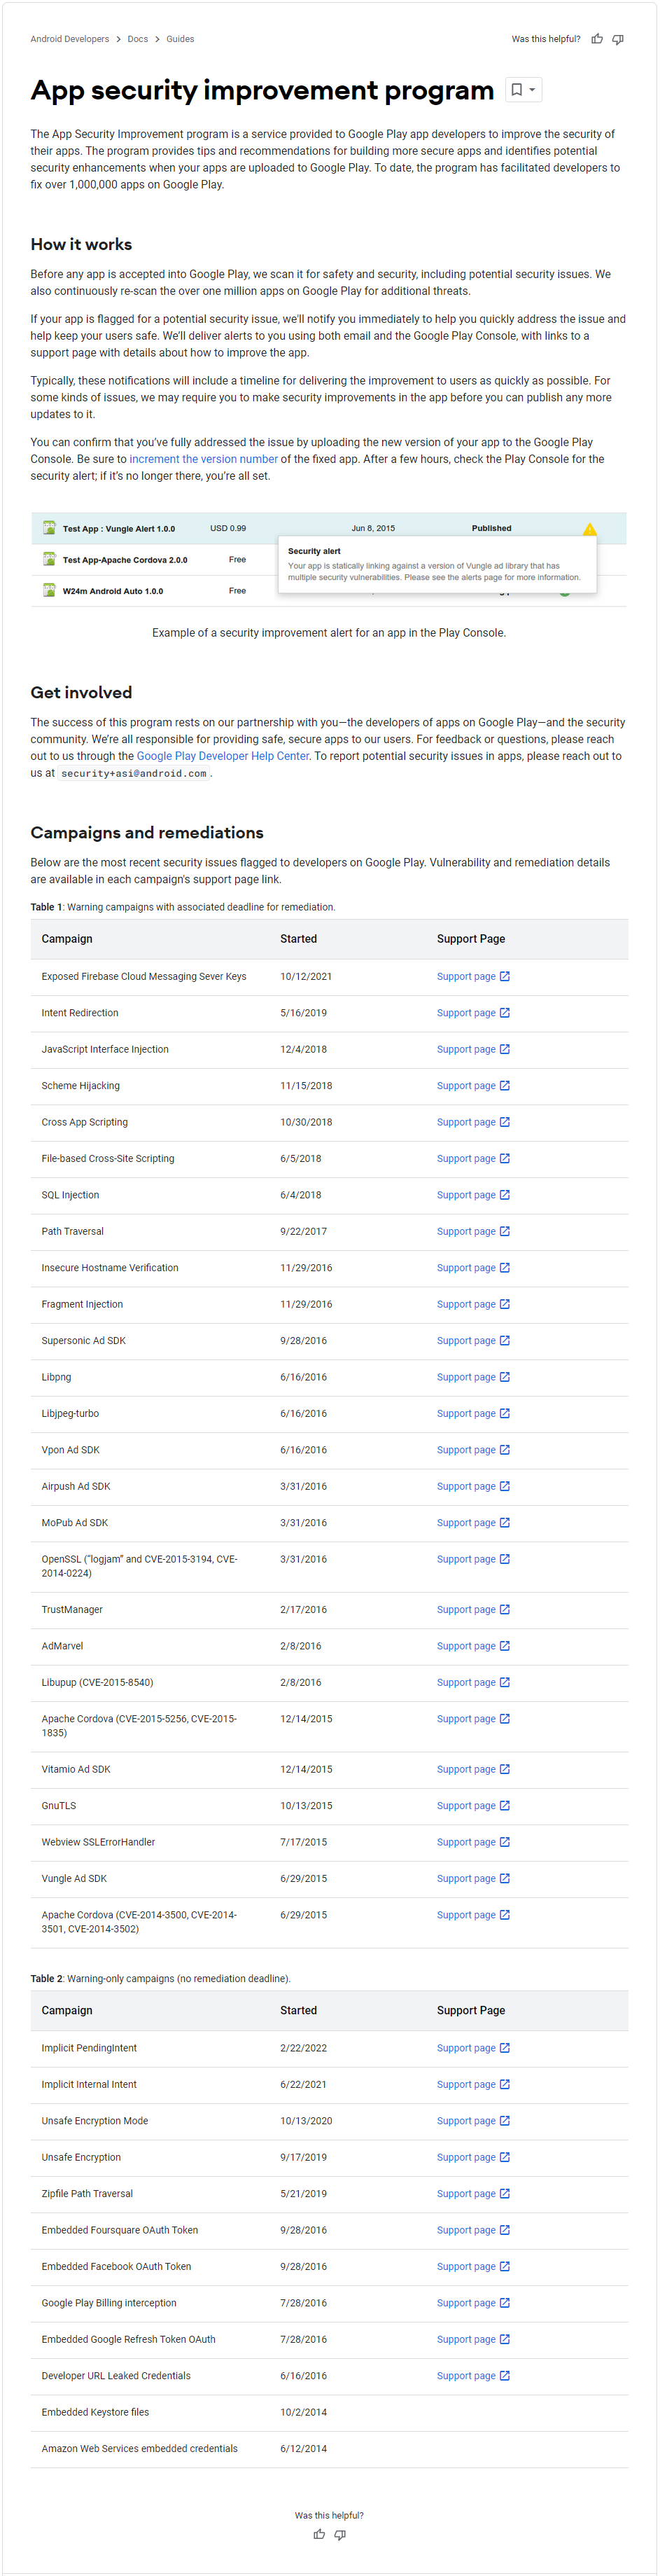Click the 'How it works' heading
The image size is (660, 2576).
(81, 244)
